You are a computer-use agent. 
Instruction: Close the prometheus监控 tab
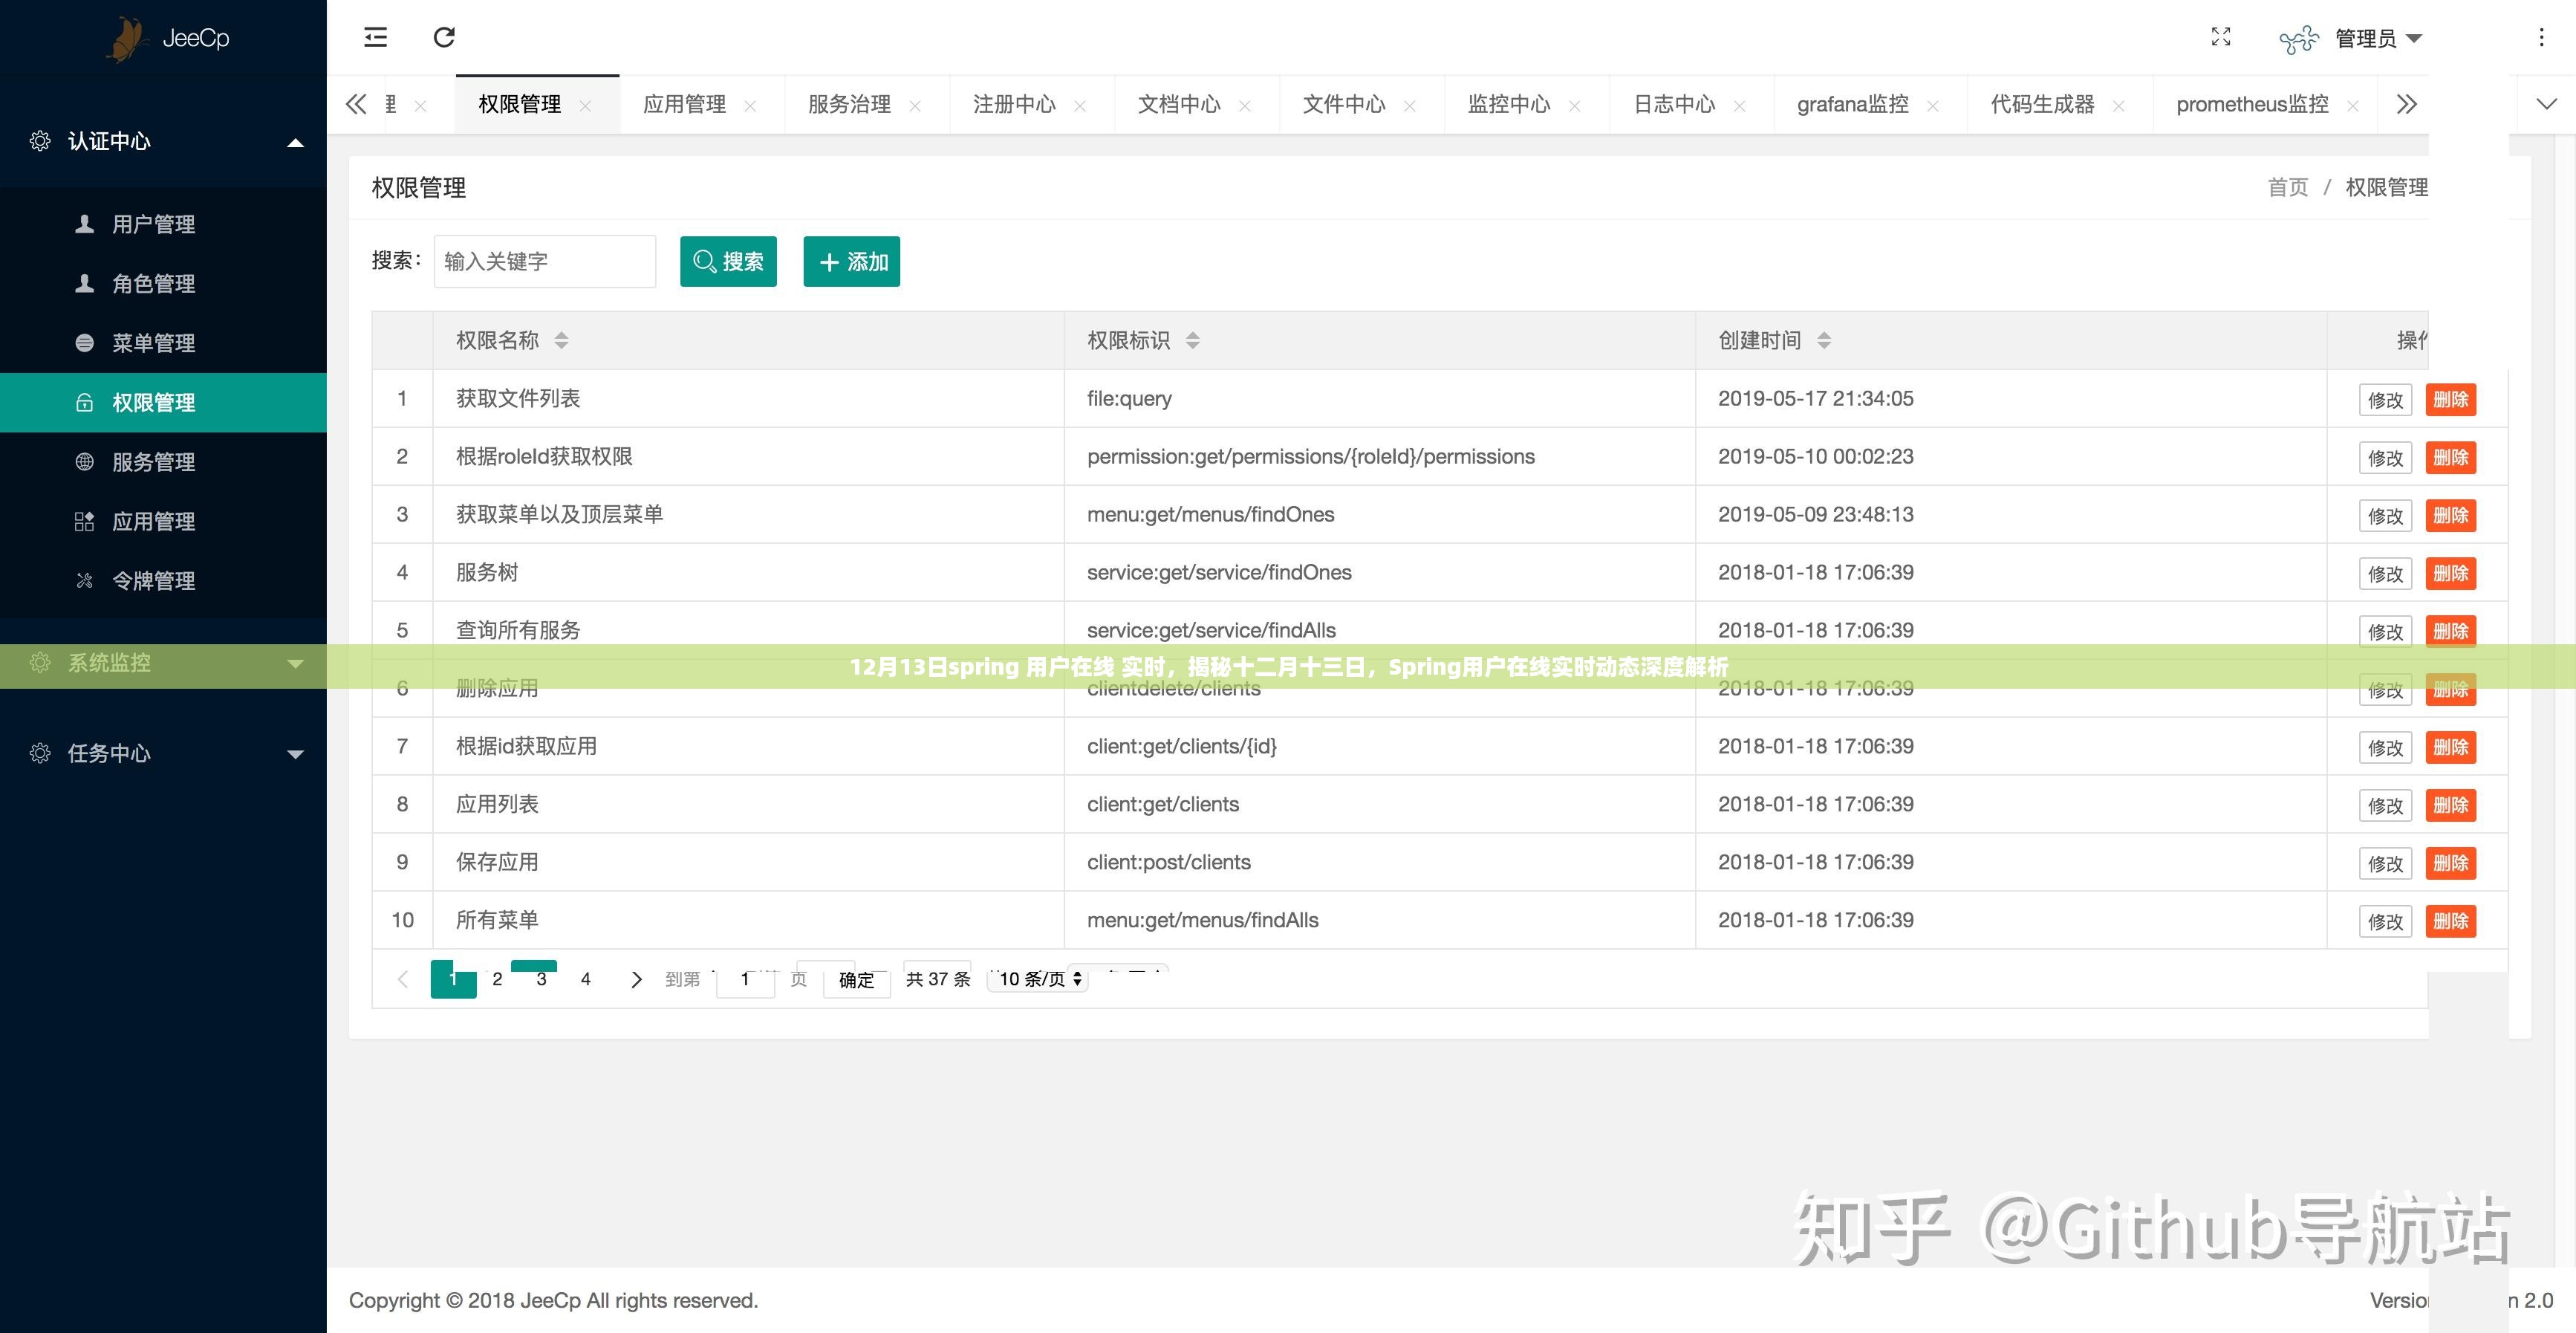(2353, 106)
